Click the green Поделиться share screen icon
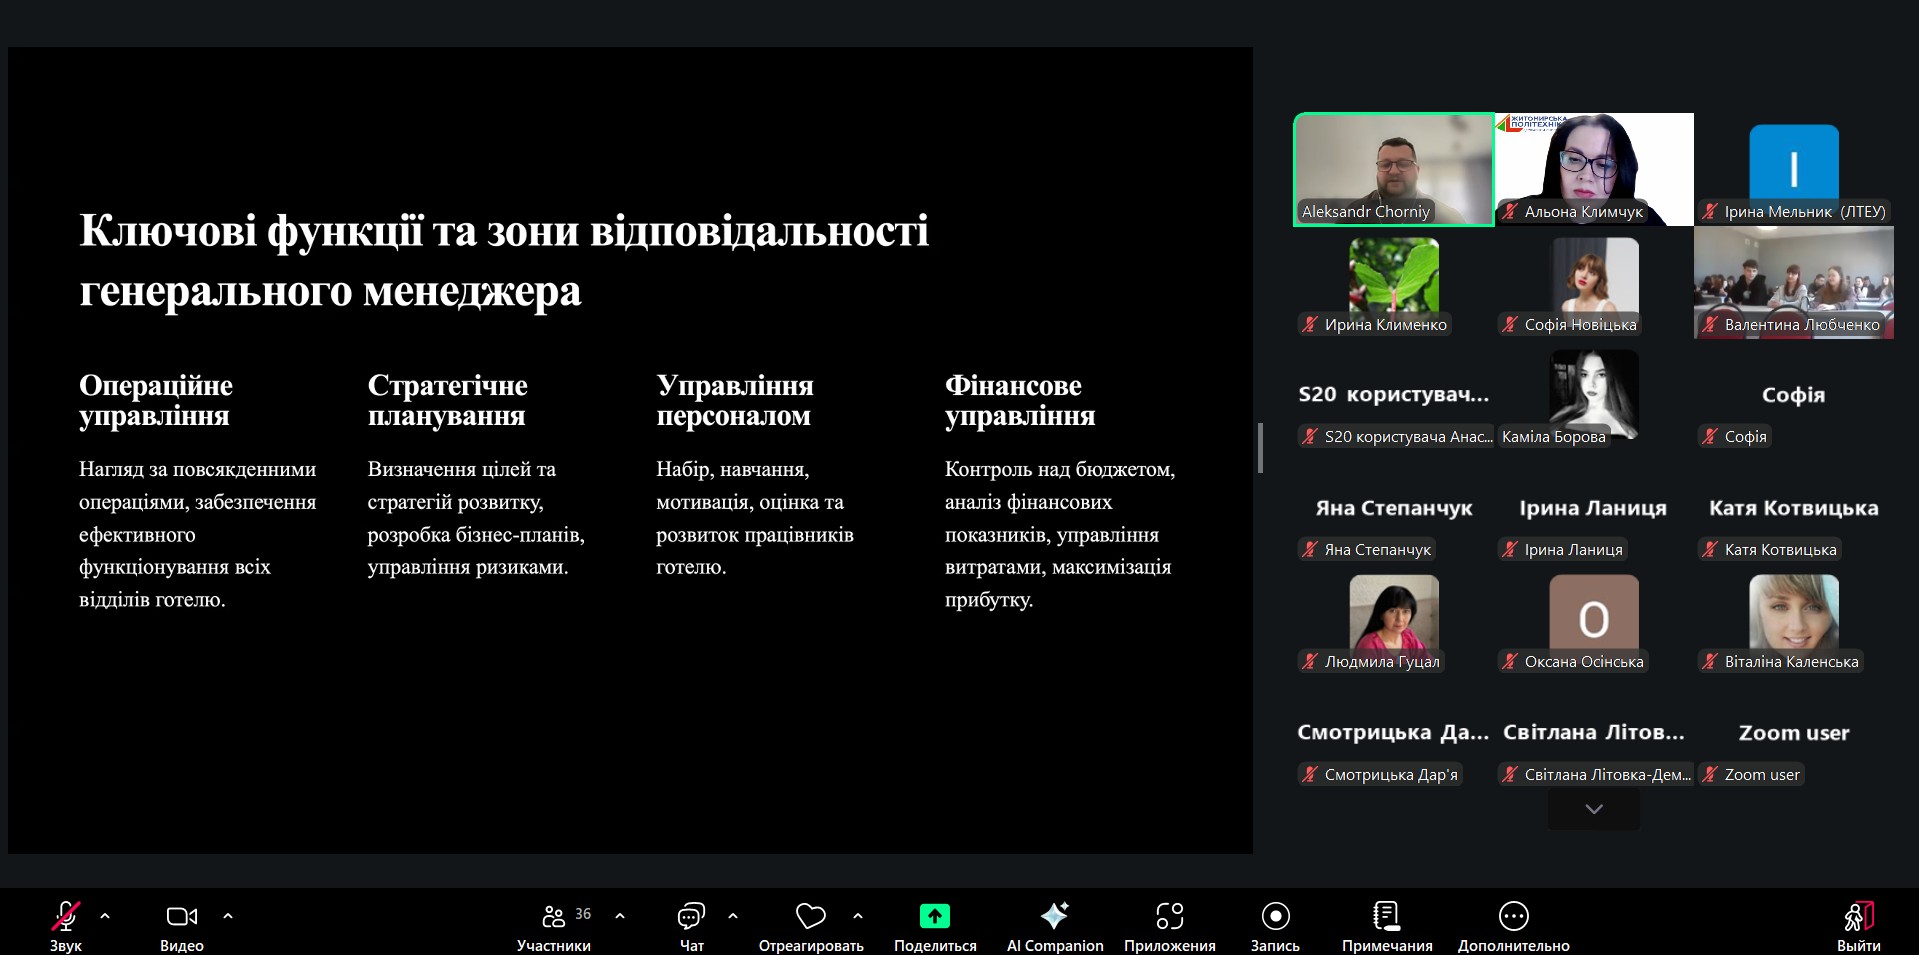Screen dimensions: 1919x955 934,916
